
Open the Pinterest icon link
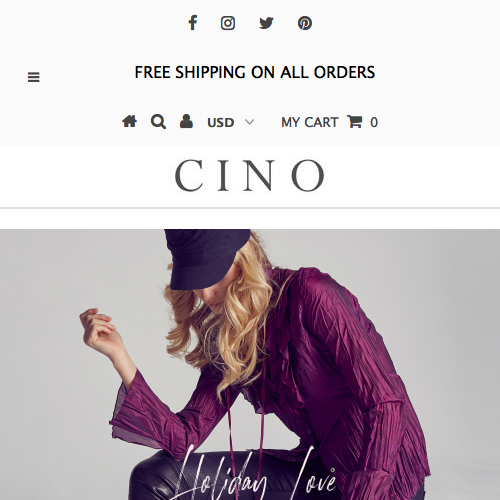(305, 23)
